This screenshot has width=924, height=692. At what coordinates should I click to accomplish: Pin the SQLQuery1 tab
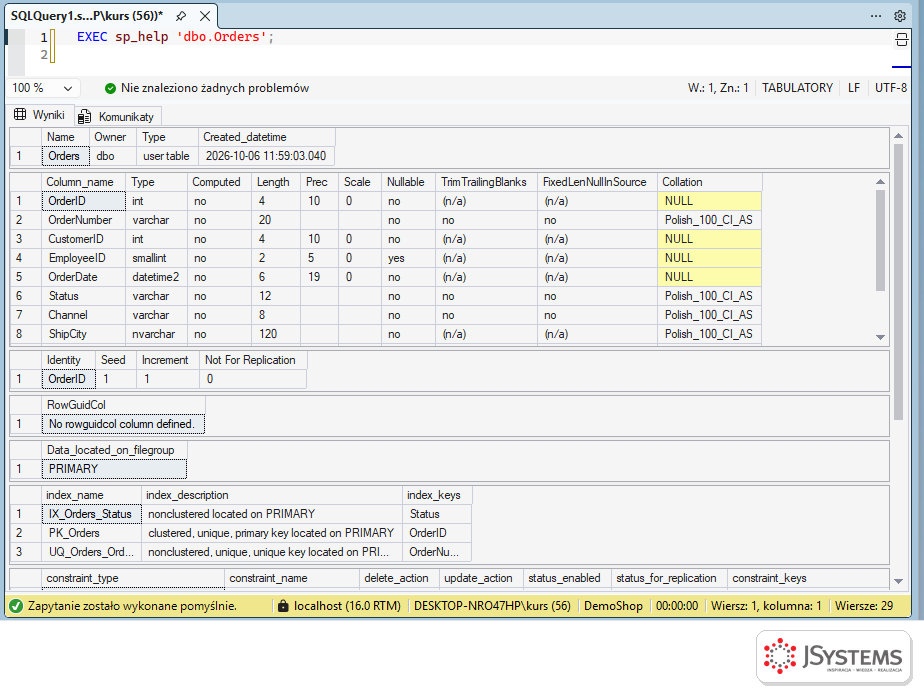181,16
